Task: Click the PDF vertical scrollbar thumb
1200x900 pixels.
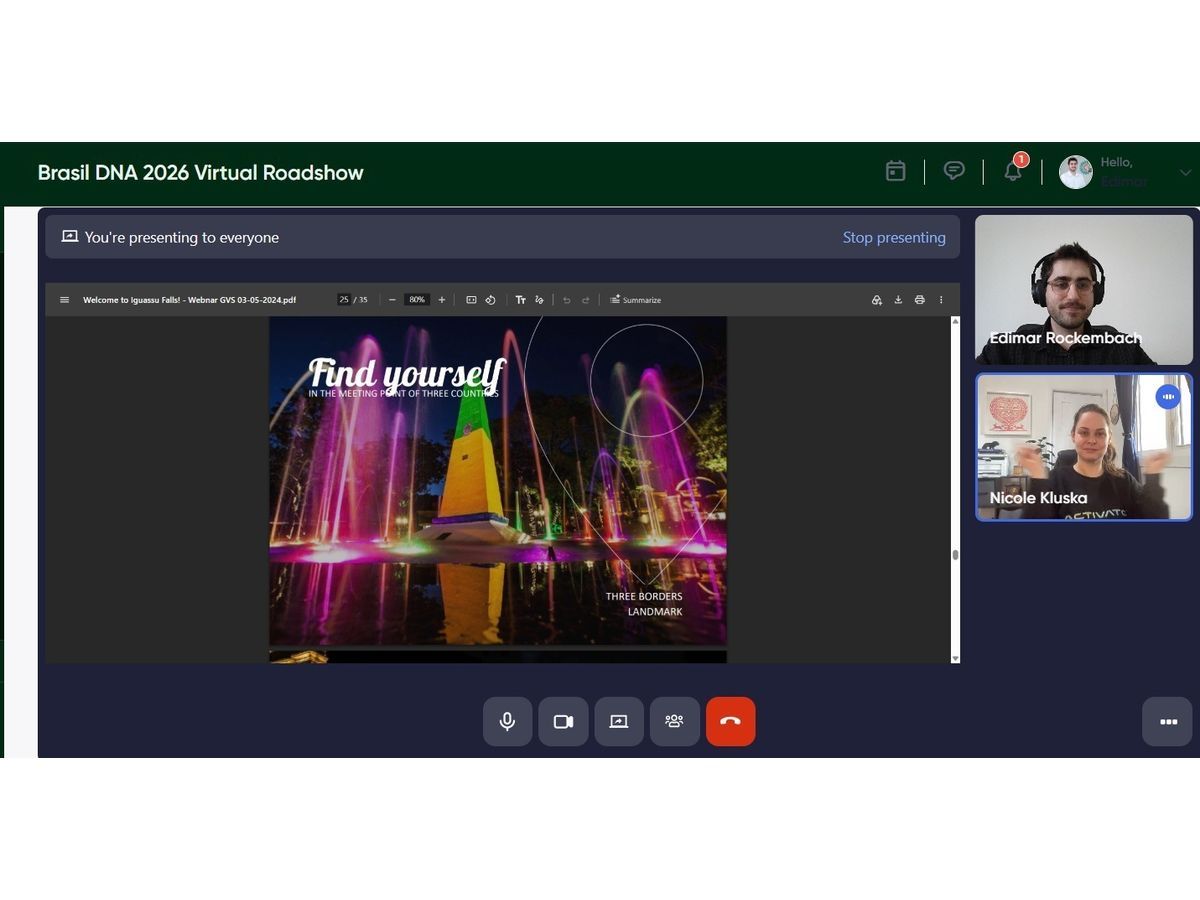Action: (955, 555)
